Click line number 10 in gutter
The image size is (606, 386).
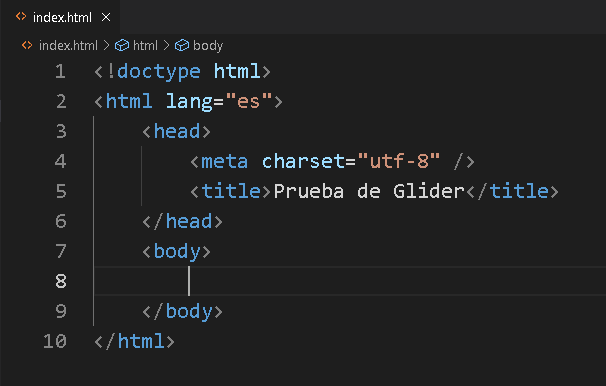(x=55, y=341)
